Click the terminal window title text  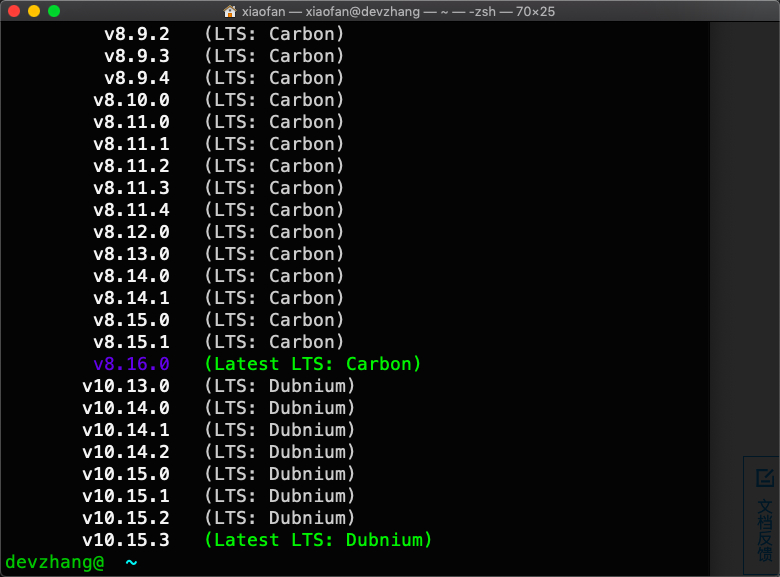point(398,11)
